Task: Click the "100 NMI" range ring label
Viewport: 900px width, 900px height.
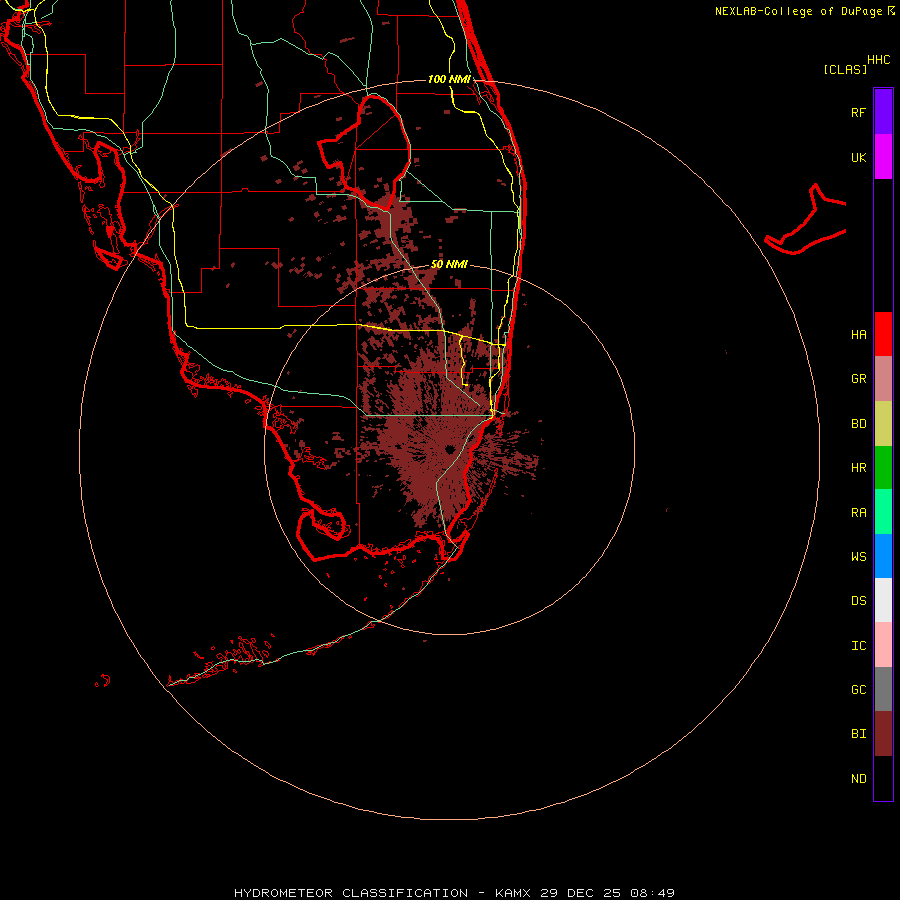Action: tap(449, 79)
